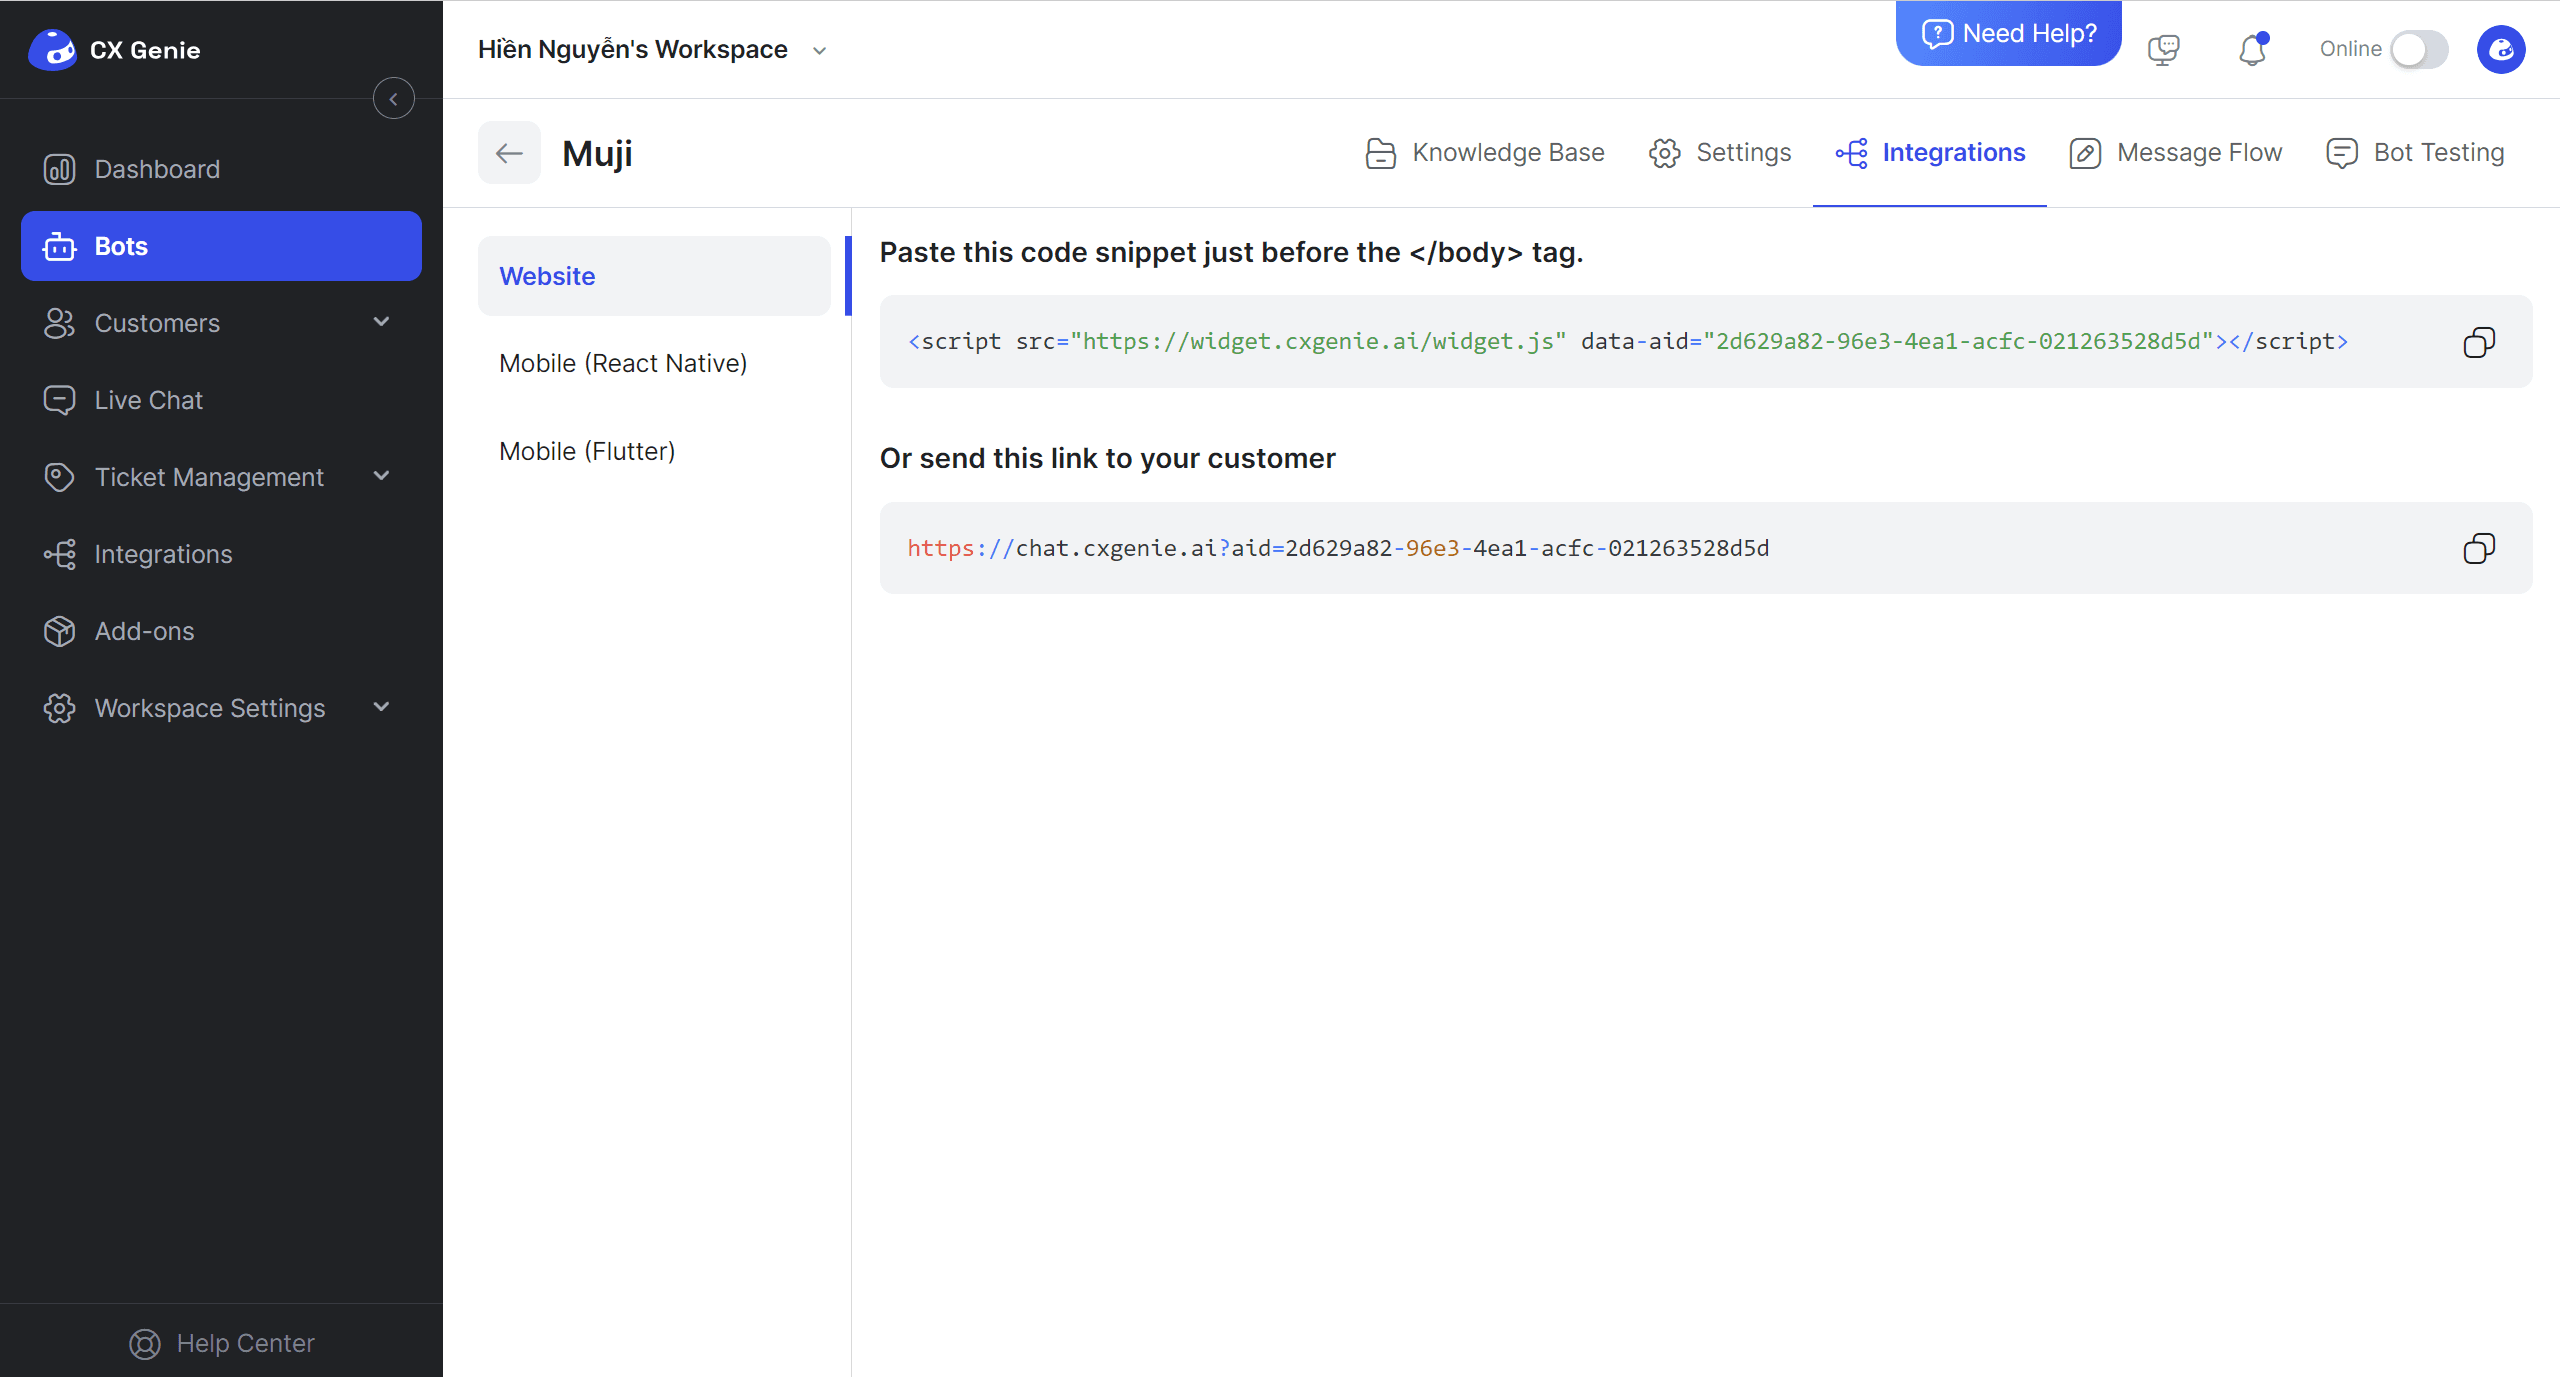Open Integrations in the left sidebar

point(221,554)
